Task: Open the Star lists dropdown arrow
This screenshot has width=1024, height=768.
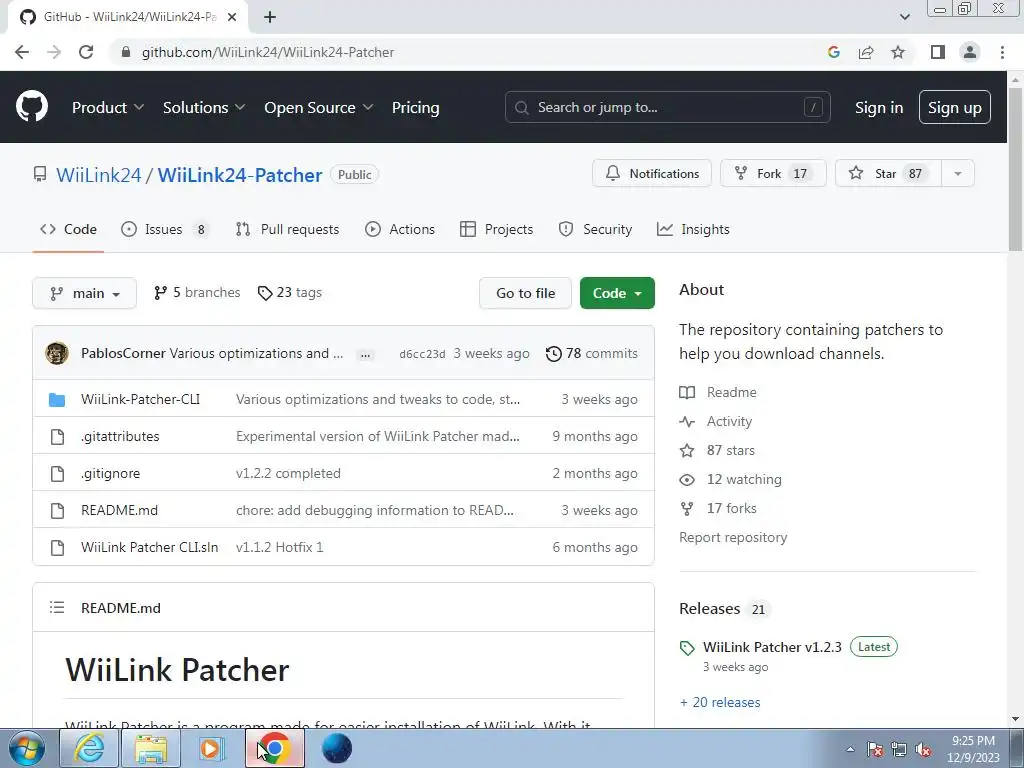Action: 958,174
